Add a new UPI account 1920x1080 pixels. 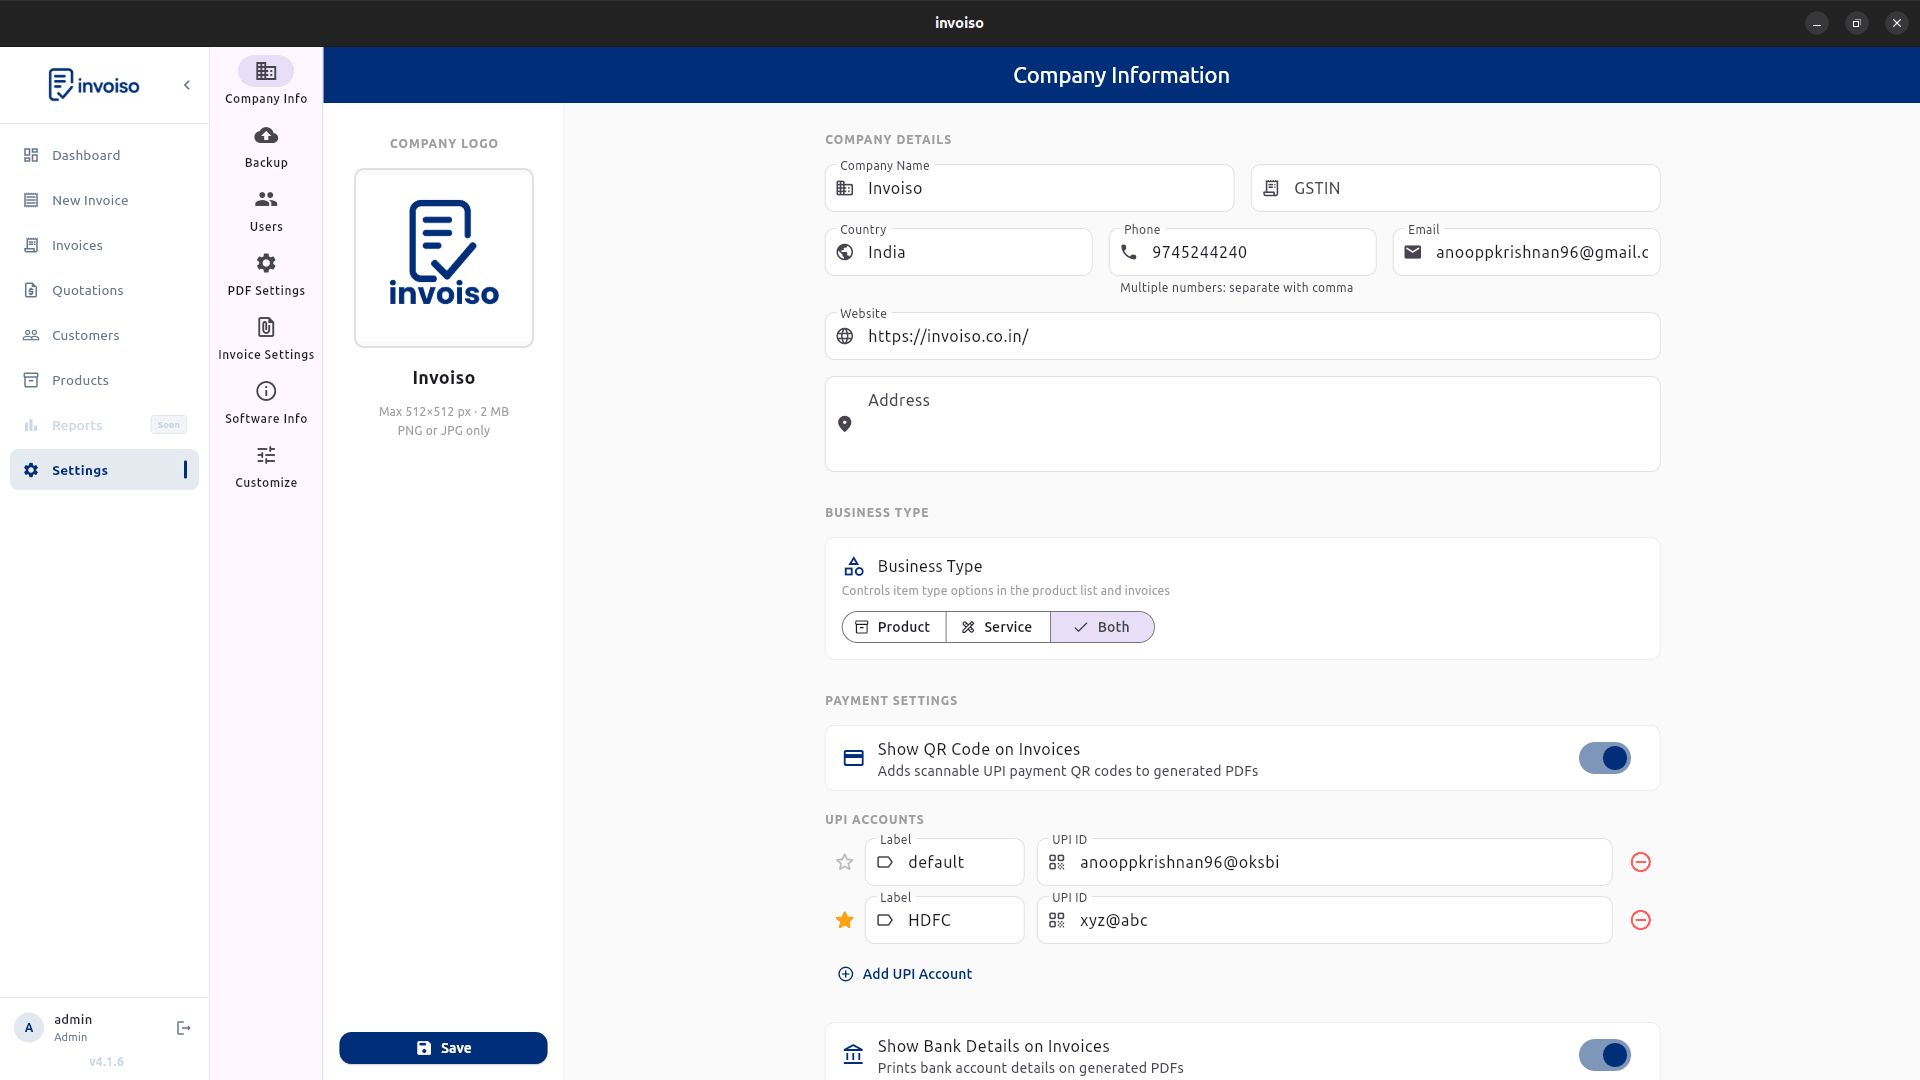pyautogui.click(x=905, y=974)
